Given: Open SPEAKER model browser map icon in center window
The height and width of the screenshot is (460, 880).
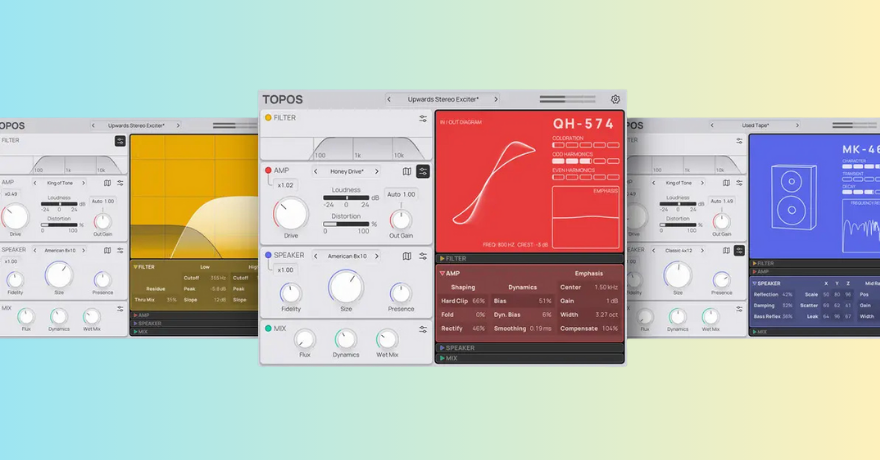Looking at the screenshot, I should click(407, 256).
